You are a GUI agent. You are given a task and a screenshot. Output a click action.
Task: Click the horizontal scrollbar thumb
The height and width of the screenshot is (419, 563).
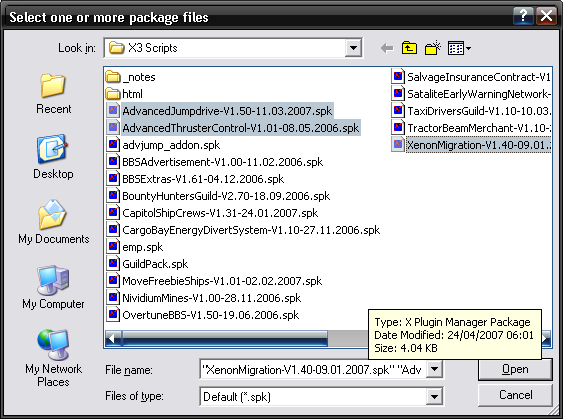tap(225, 338)
